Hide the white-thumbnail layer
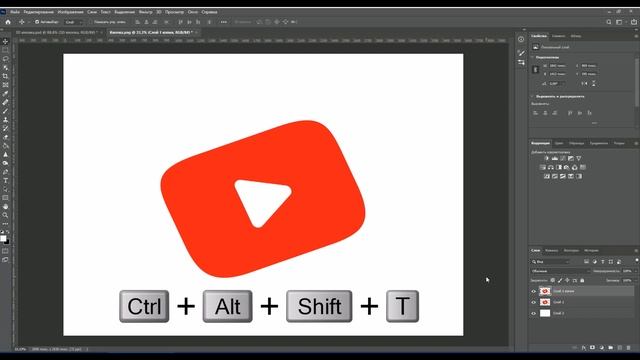 [533, 313]
